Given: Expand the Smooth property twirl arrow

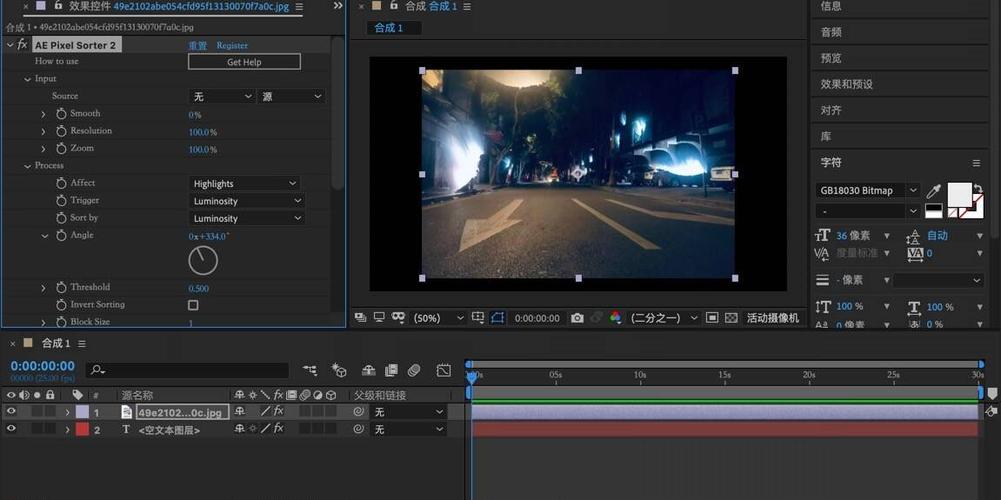Looking at the screenshot, I should click(44, 114).
